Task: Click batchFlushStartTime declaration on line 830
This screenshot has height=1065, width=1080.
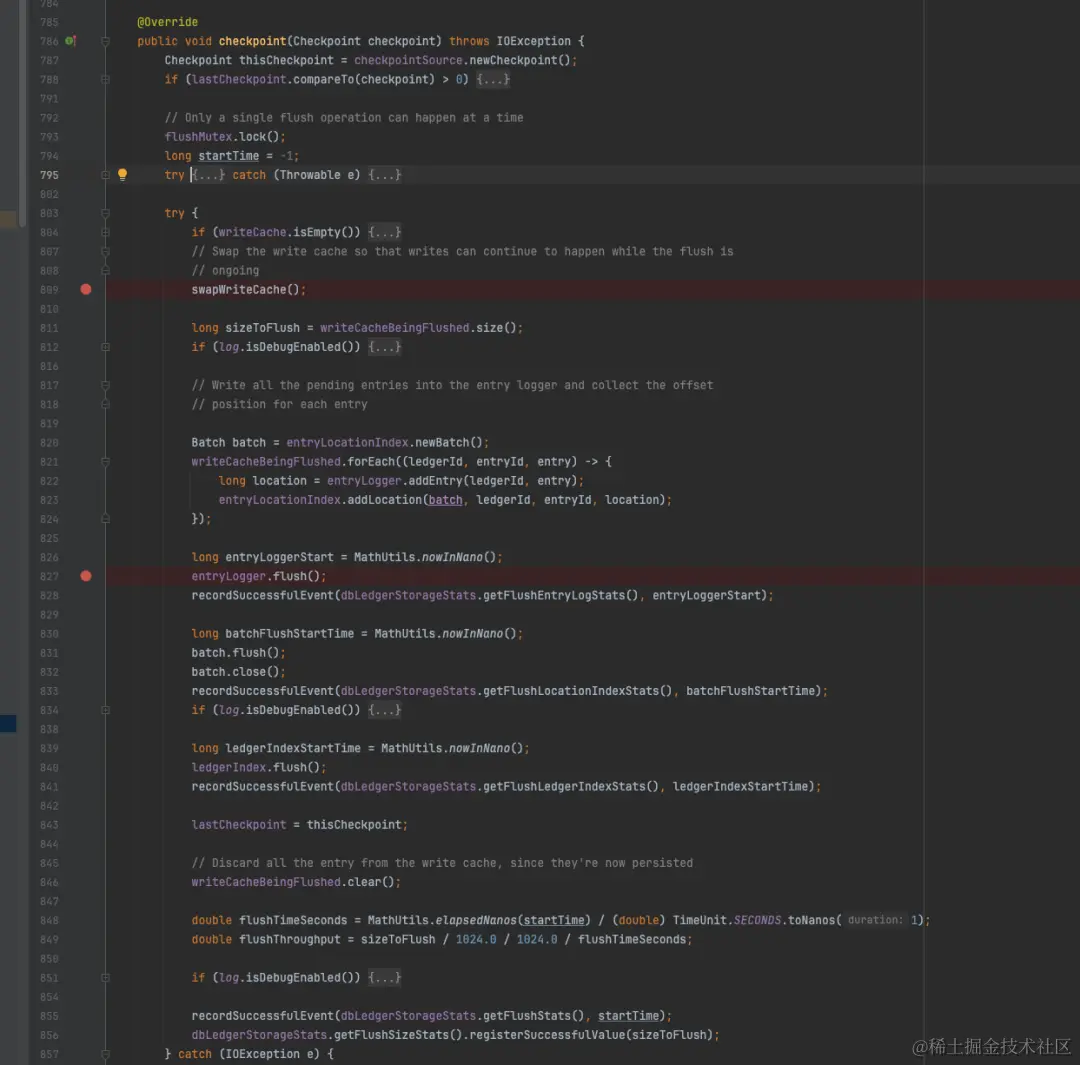Action: [289, 634]
